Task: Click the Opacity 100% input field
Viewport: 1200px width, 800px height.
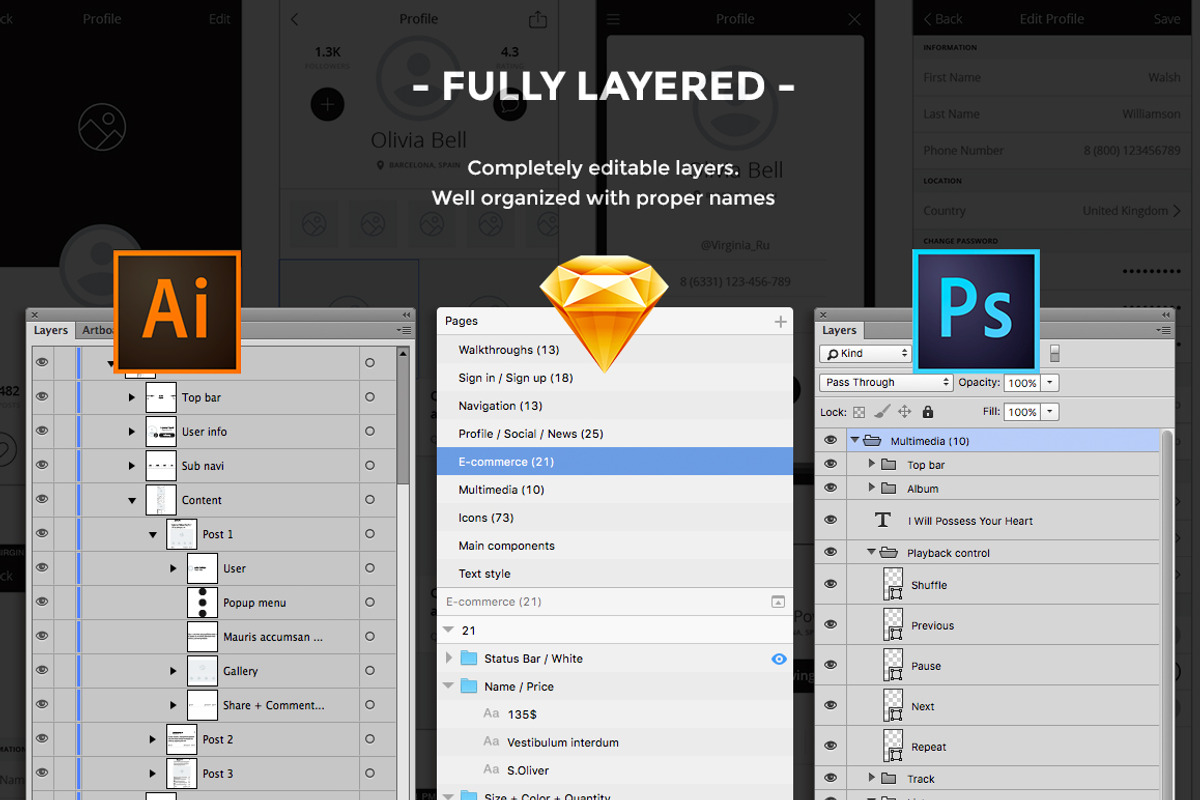Action: click(x=1022, y=382)
